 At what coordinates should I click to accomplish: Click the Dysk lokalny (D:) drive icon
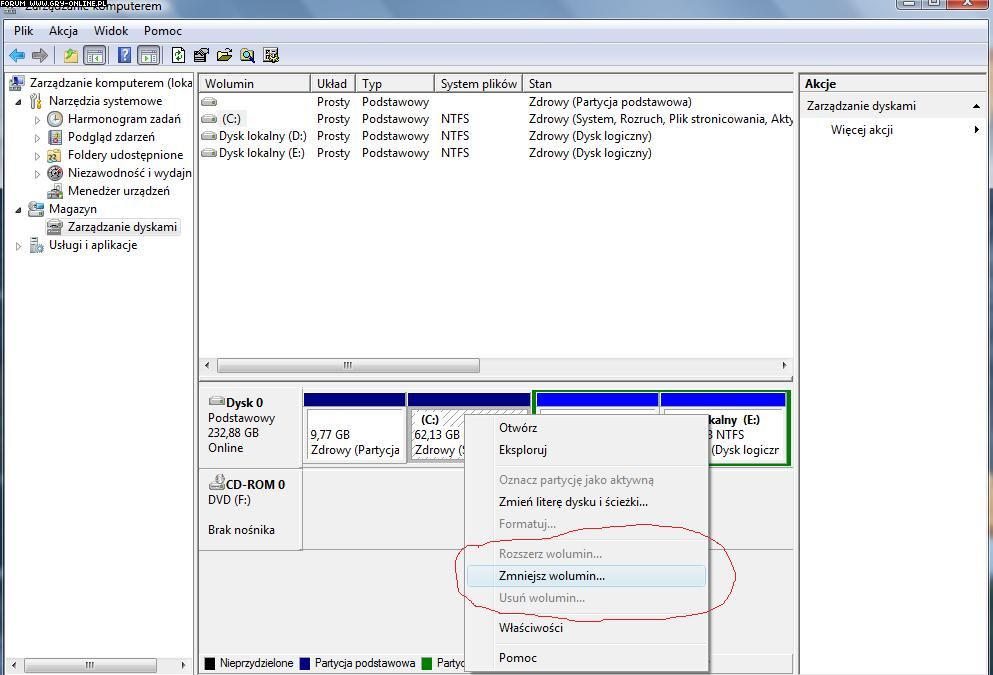click(x=209, y=136)
